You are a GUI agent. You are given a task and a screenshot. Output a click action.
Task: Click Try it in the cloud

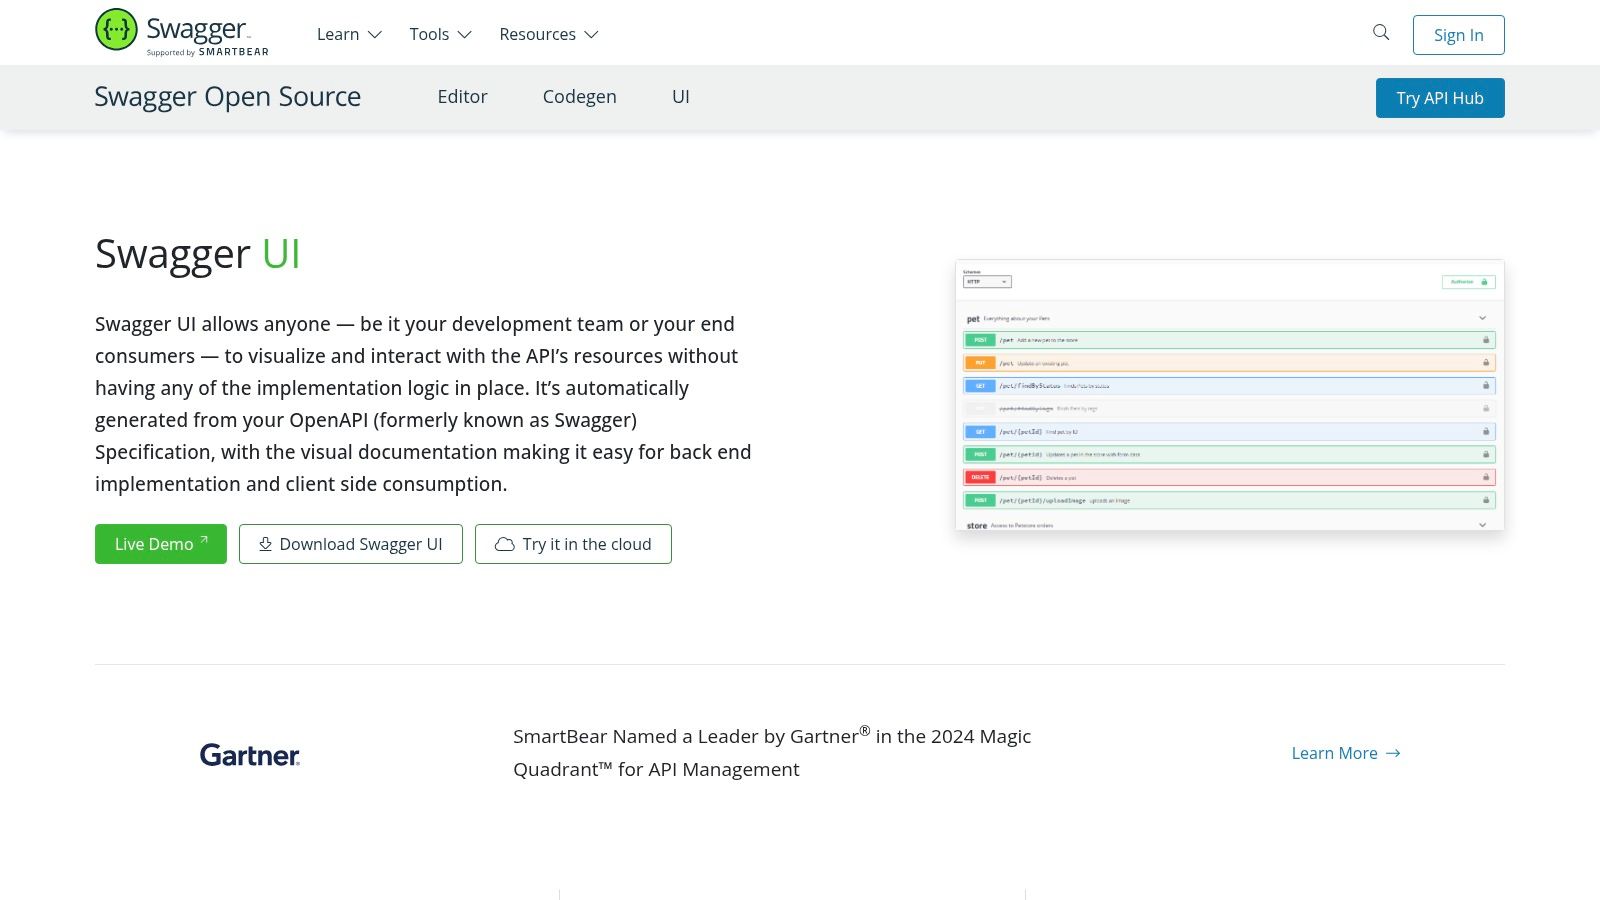click(x=573, y=544)
